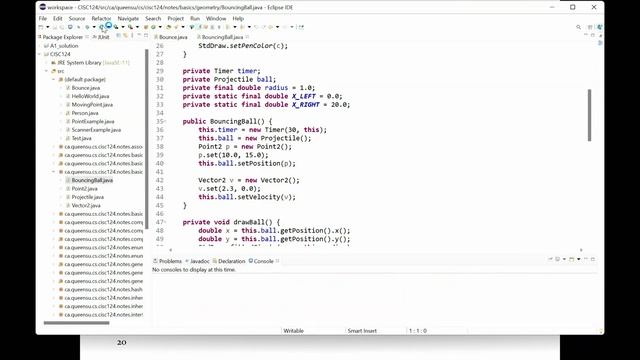The width and height of the screenshot is (640, 360).
Task: Open the Debug dropdown arrow
Action: [94, 27]
